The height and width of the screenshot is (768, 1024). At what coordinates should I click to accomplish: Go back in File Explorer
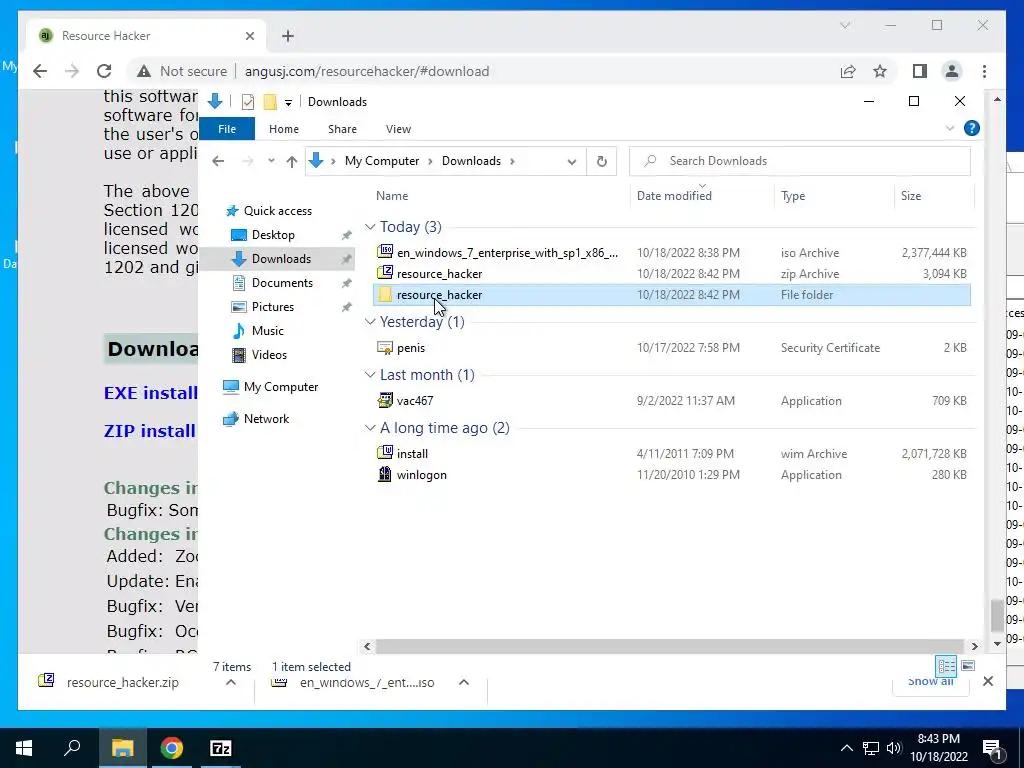pyautogui.click(x=218, y=161)
